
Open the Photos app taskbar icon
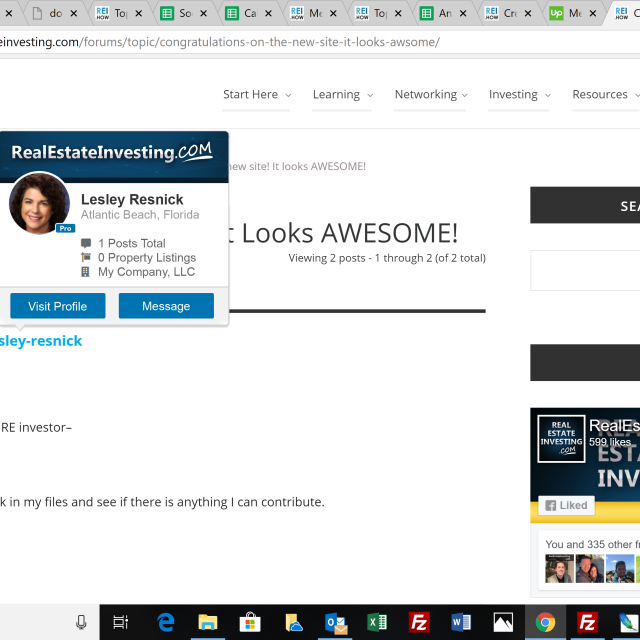coord(503,622)
